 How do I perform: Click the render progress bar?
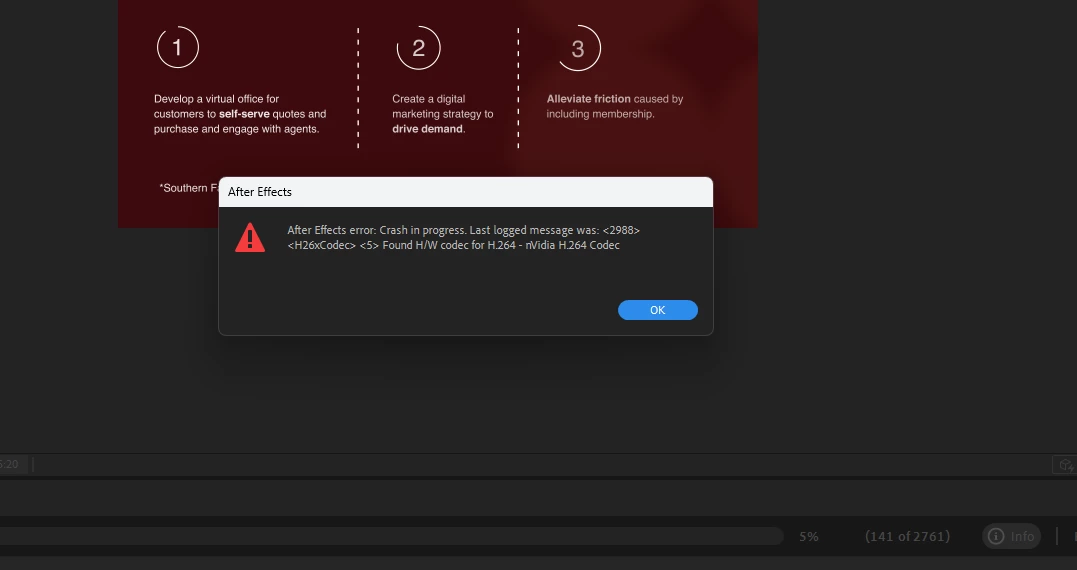tap(392, 536)
